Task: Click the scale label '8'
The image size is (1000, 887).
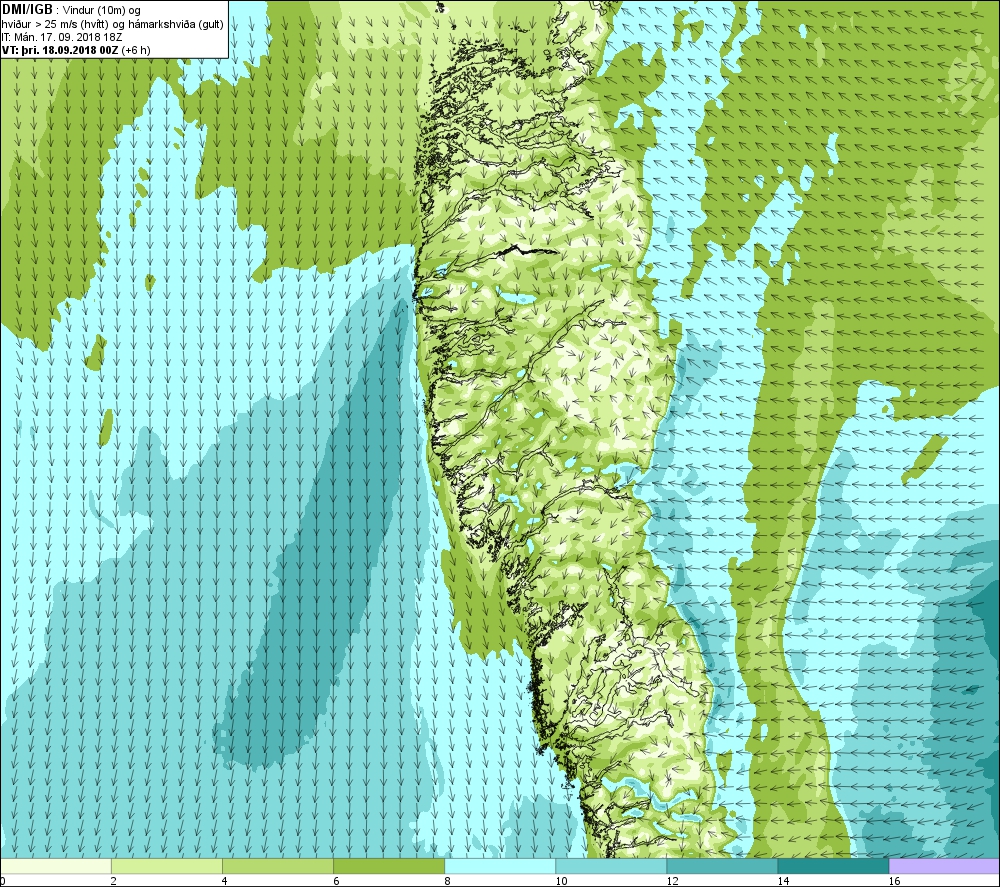Action: [447, 881]
